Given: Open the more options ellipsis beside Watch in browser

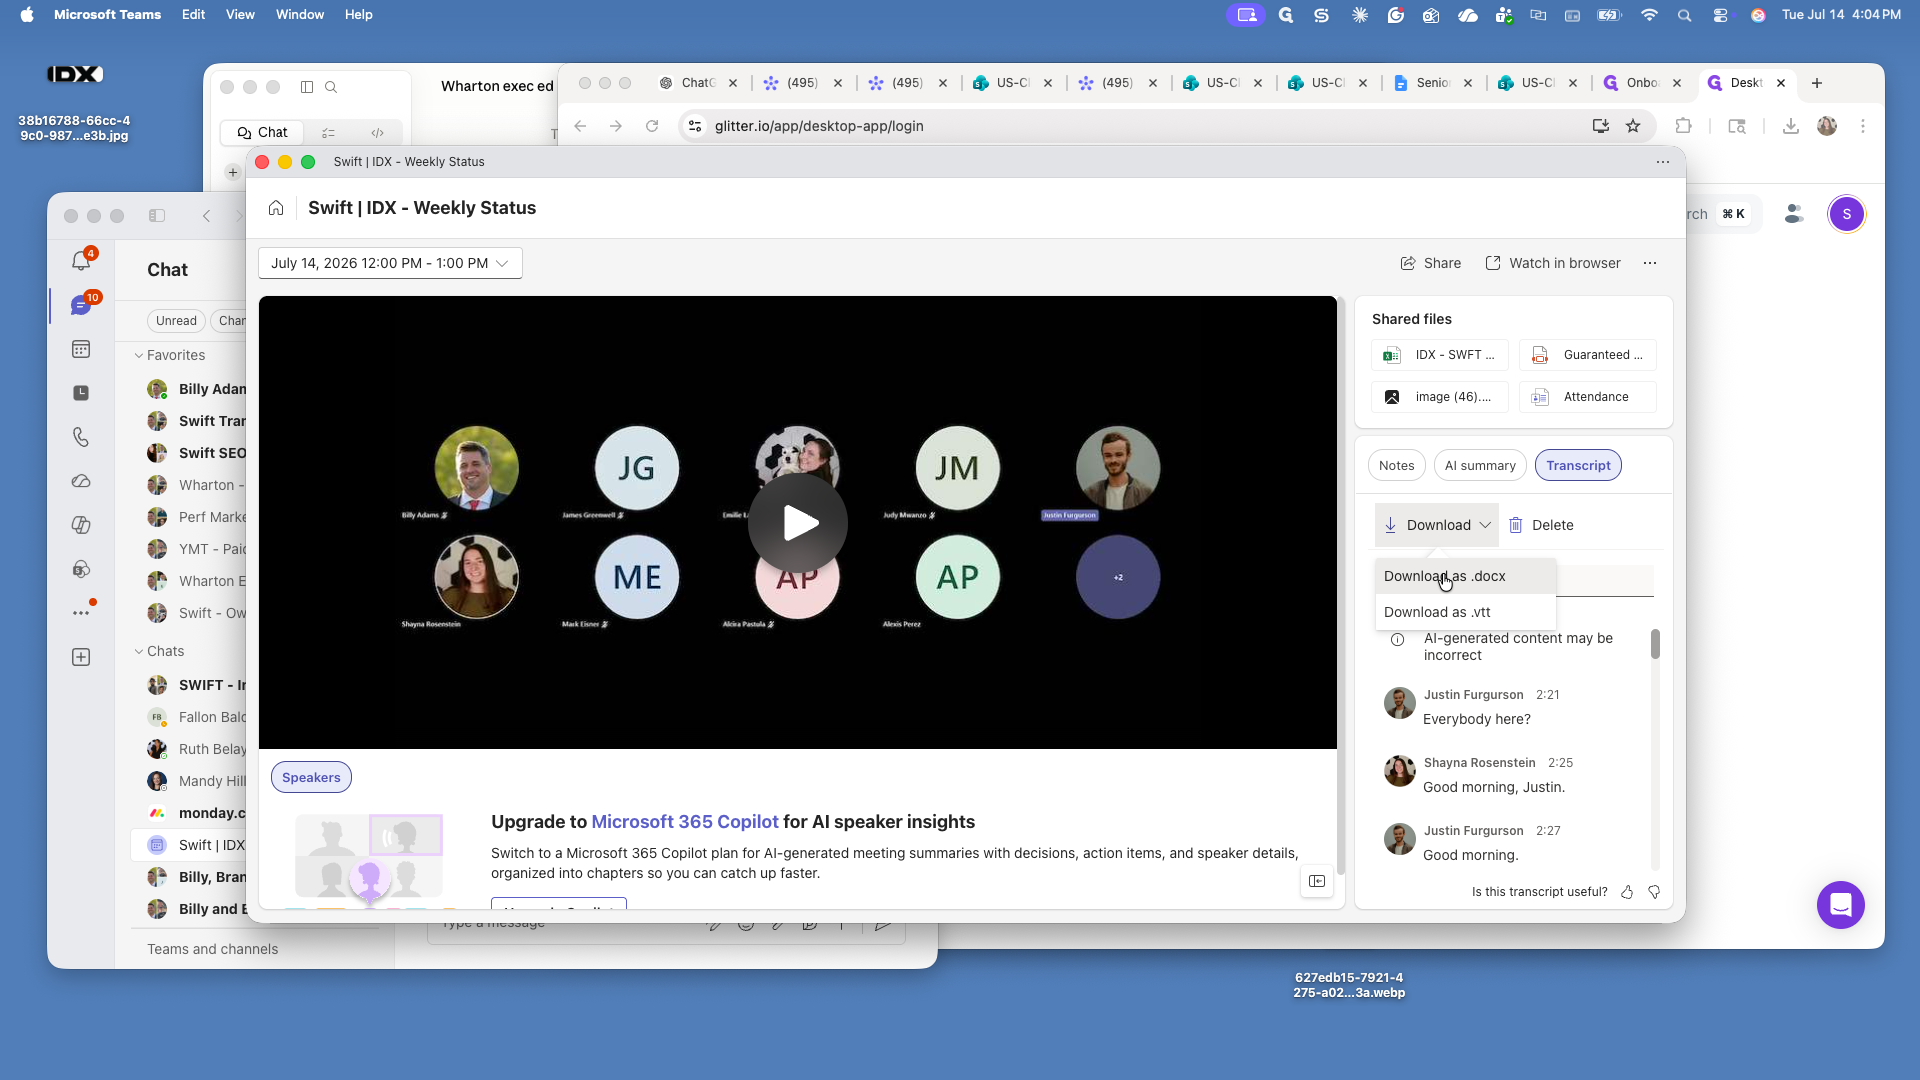Looking at the screenshot, I should (x=1650, y=263).
